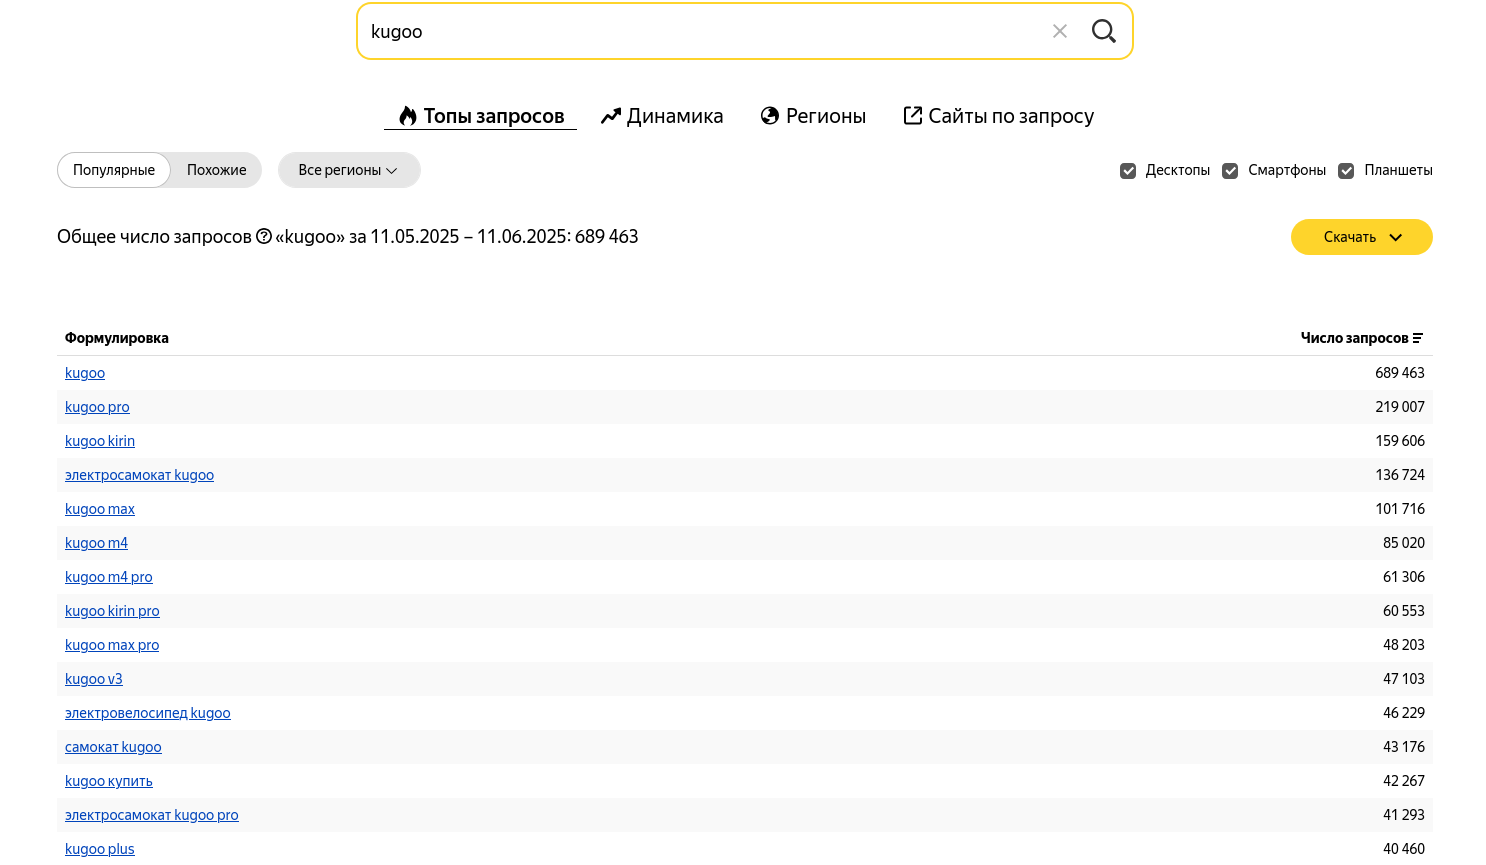Select the Популярные option
Viewport: 1486px width, 865px height.
[114, 170]
